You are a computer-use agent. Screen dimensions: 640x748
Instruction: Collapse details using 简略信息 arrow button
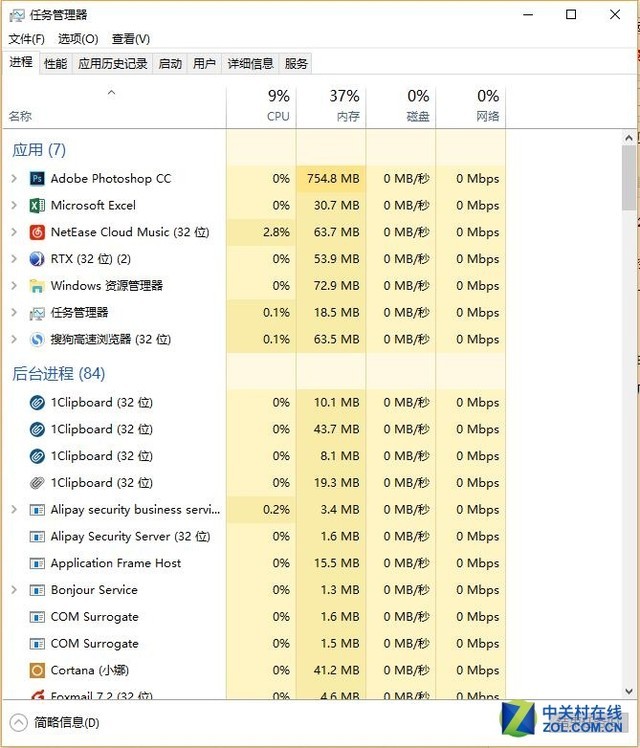(x=19, y=722)
